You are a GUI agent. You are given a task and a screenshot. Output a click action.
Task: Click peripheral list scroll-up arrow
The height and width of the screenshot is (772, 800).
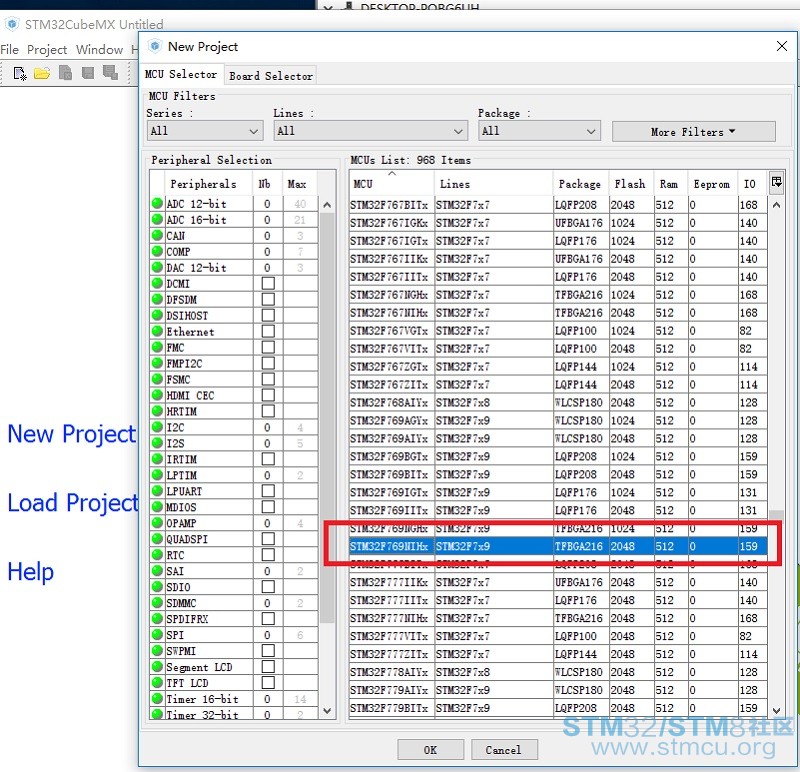pos(327,205)
